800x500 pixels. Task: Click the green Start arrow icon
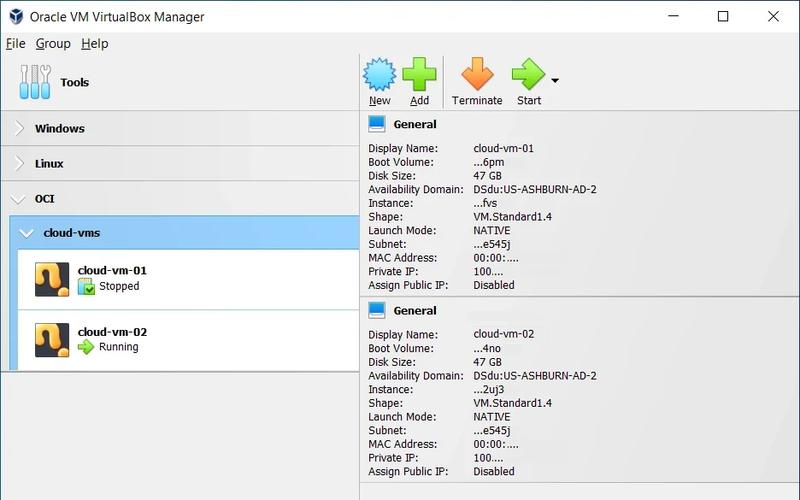point(529,74)
